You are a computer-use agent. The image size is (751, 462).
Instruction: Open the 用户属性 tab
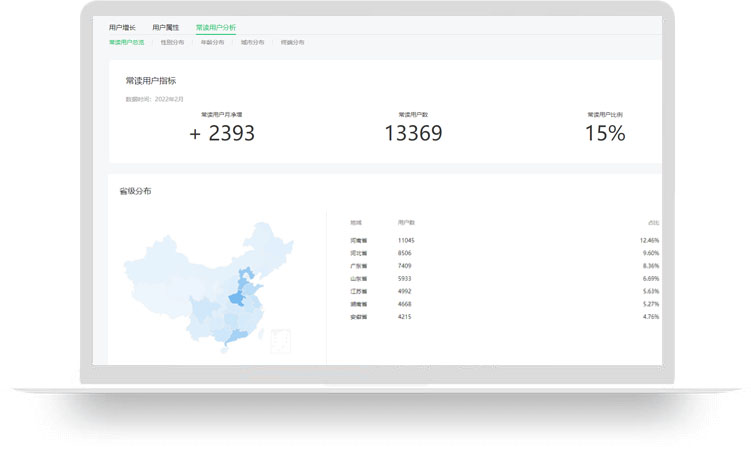166,28
